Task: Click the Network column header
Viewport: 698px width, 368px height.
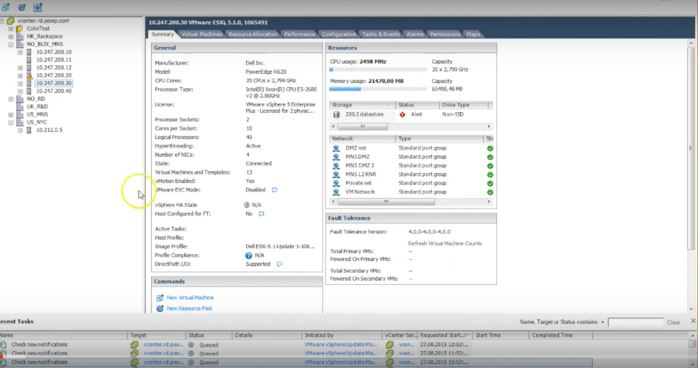Action: [x=362, y=139]
